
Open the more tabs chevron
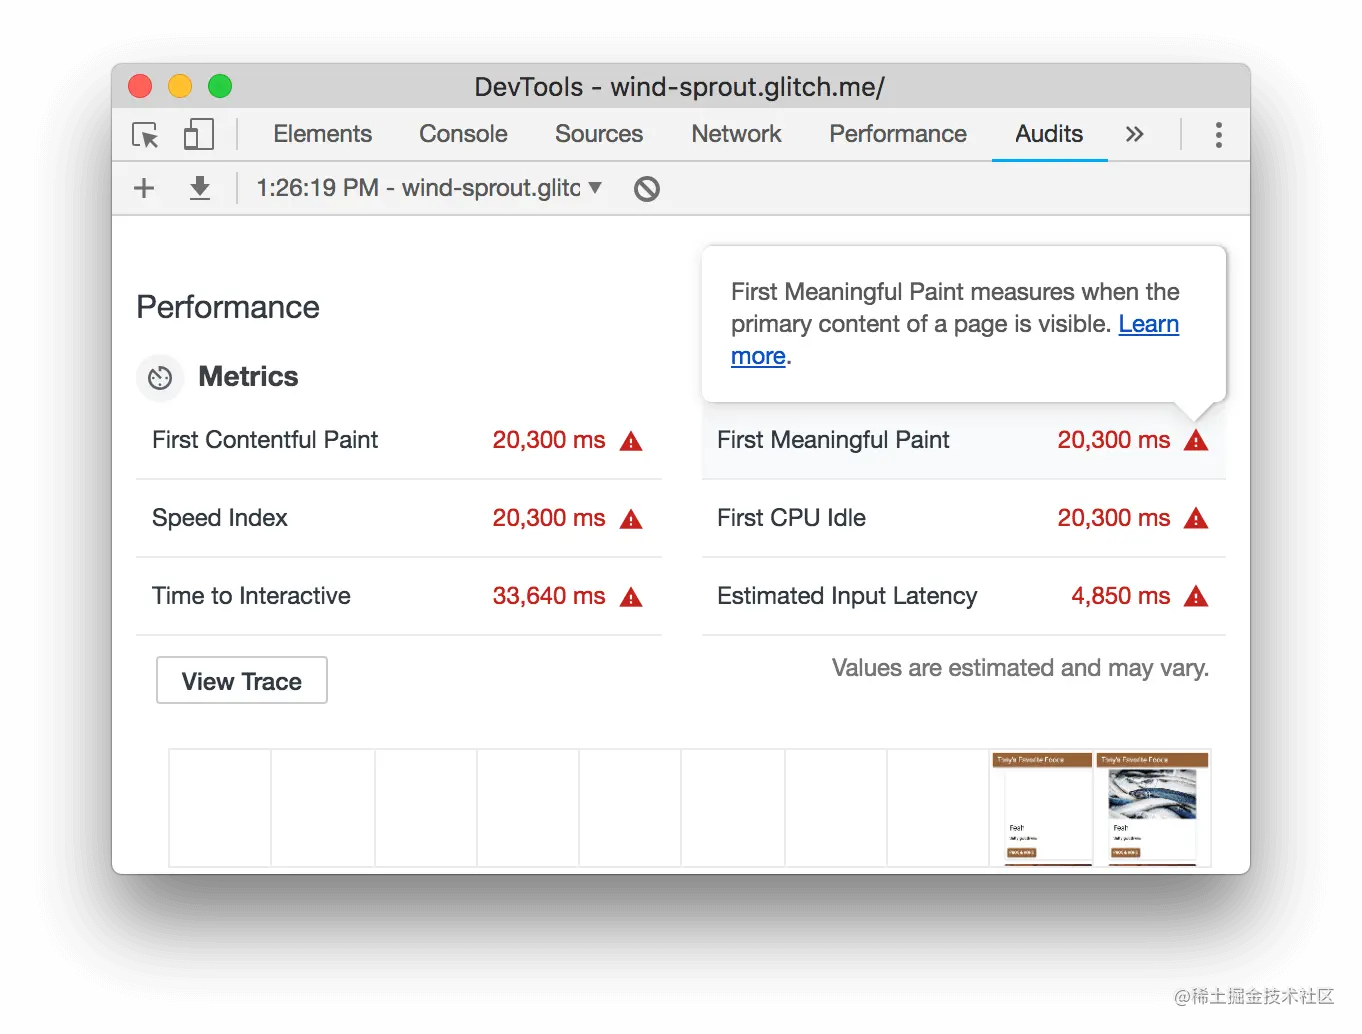1134,134
